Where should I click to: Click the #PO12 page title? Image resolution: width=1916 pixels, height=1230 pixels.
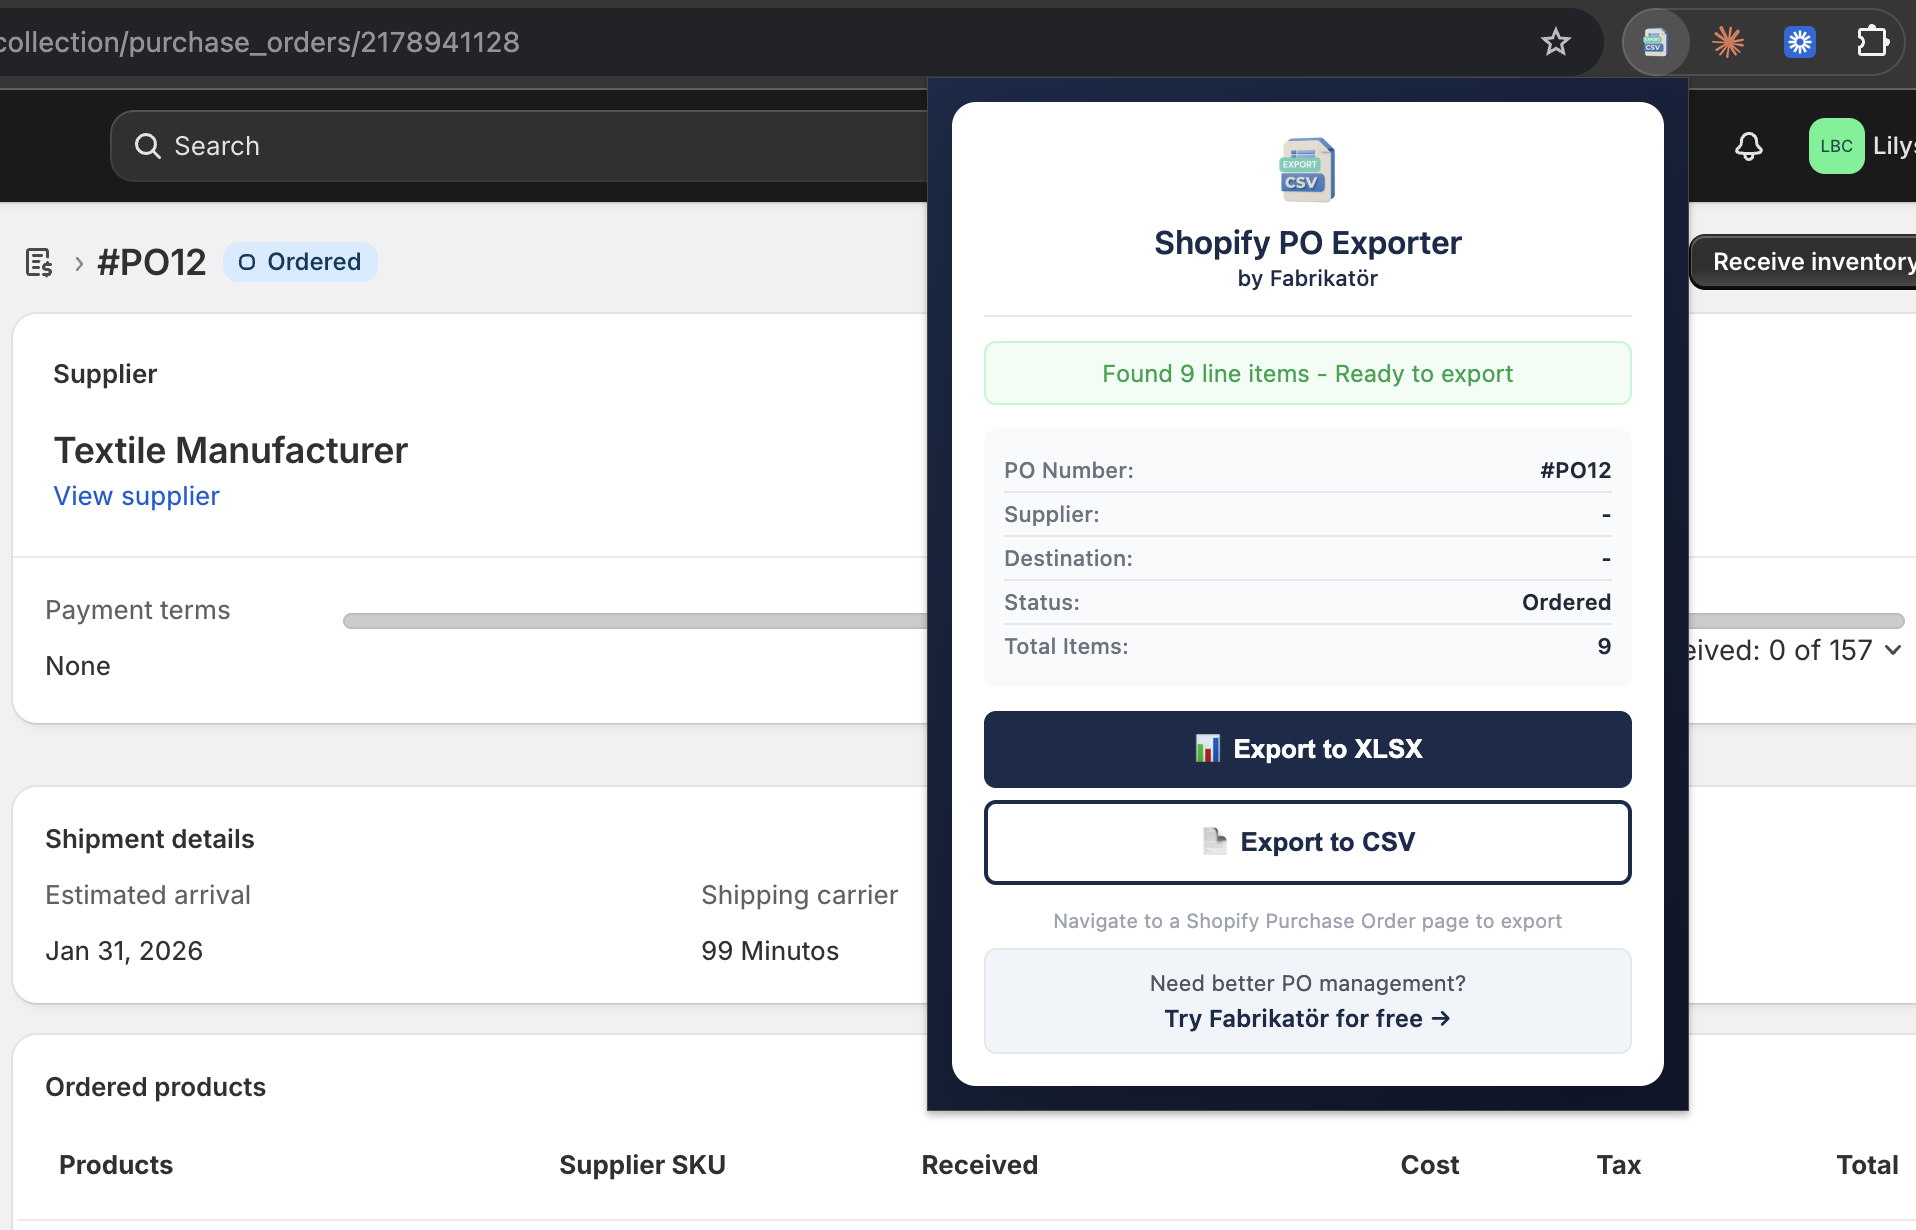coord(151,262)
